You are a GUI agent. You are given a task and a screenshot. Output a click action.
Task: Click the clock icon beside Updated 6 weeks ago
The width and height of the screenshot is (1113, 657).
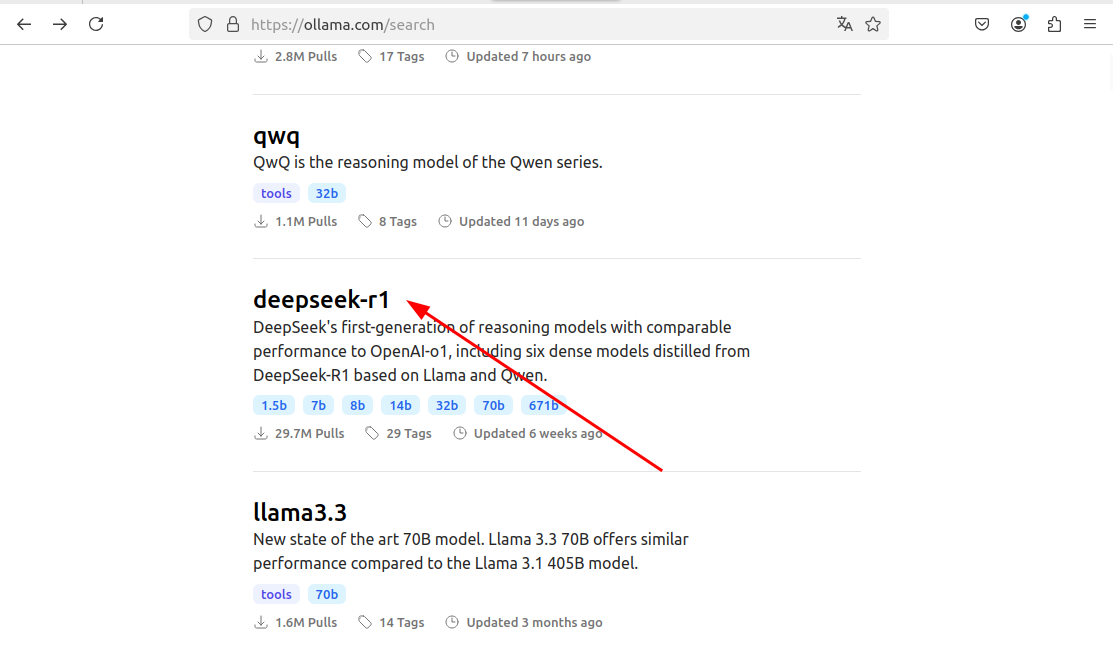(460, 433)
